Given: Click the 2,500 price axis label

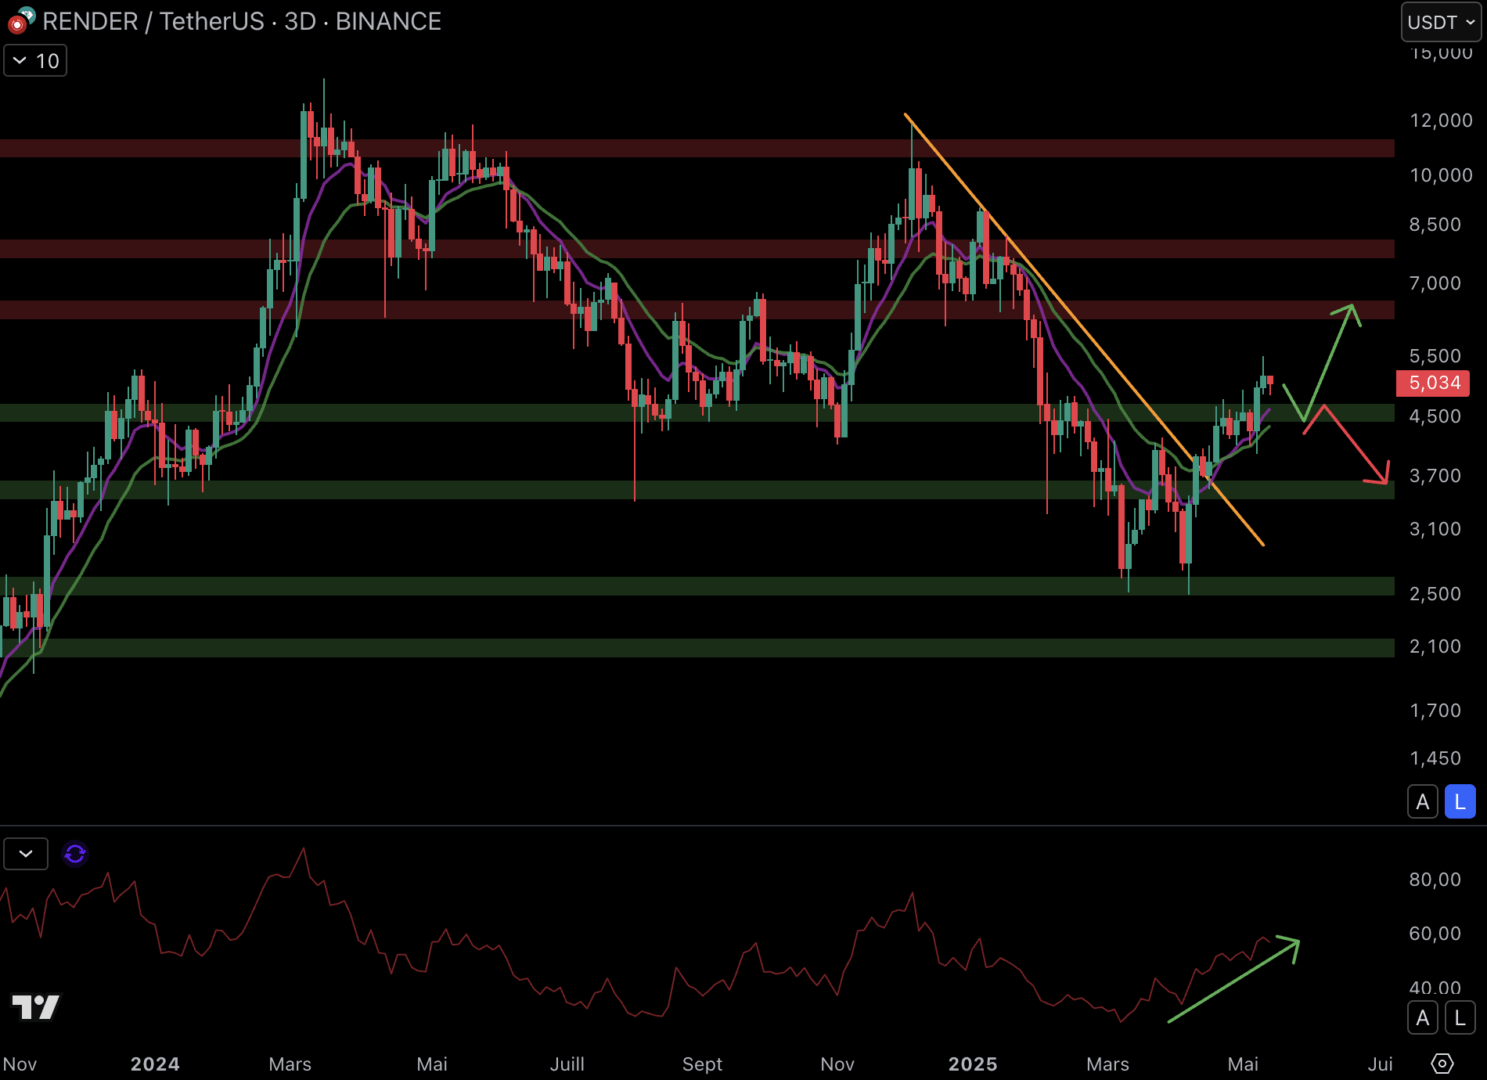Looking at the screenshot, I should [x=1435, y=594].
